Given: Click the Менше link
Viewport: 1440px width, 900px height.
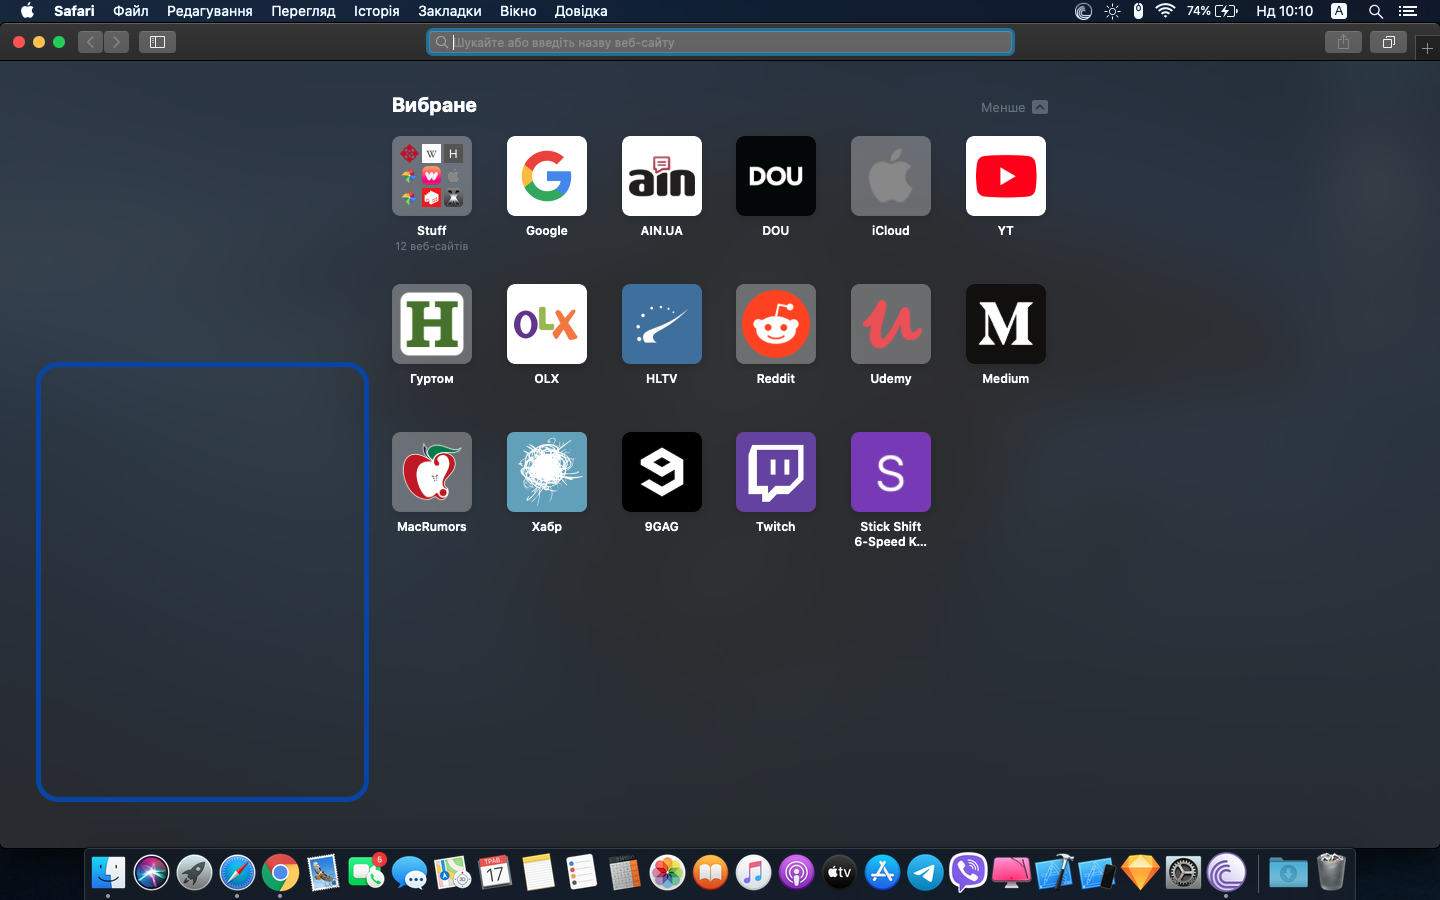Looking at the screenshot, I should click(1003, 107).
